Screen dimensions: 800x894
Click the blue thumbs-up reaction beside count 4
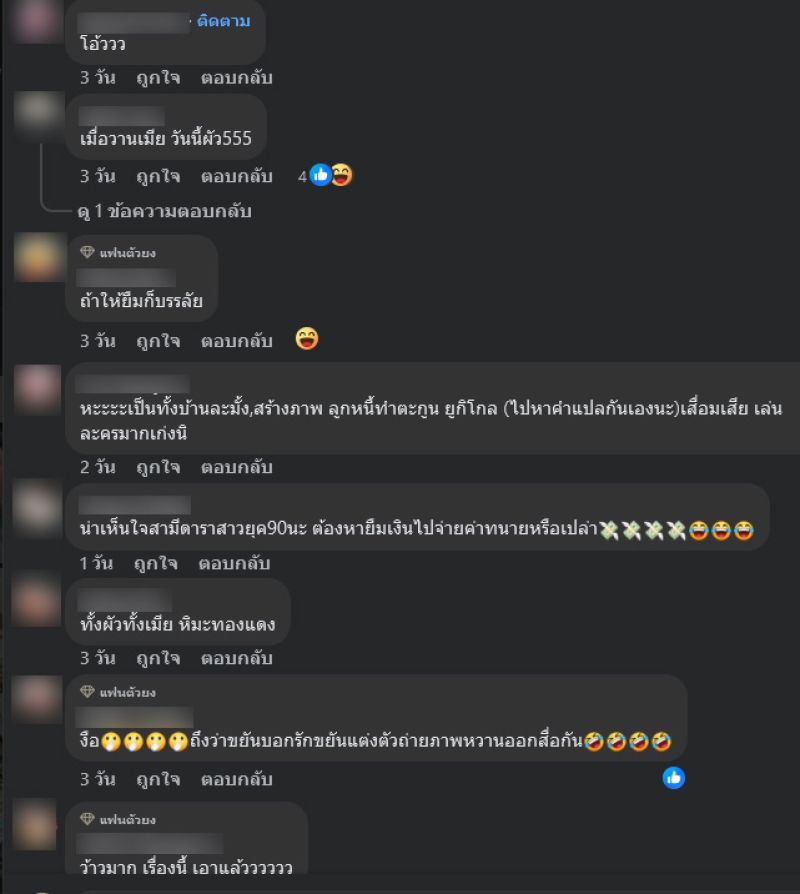click(x=320, y=175)
